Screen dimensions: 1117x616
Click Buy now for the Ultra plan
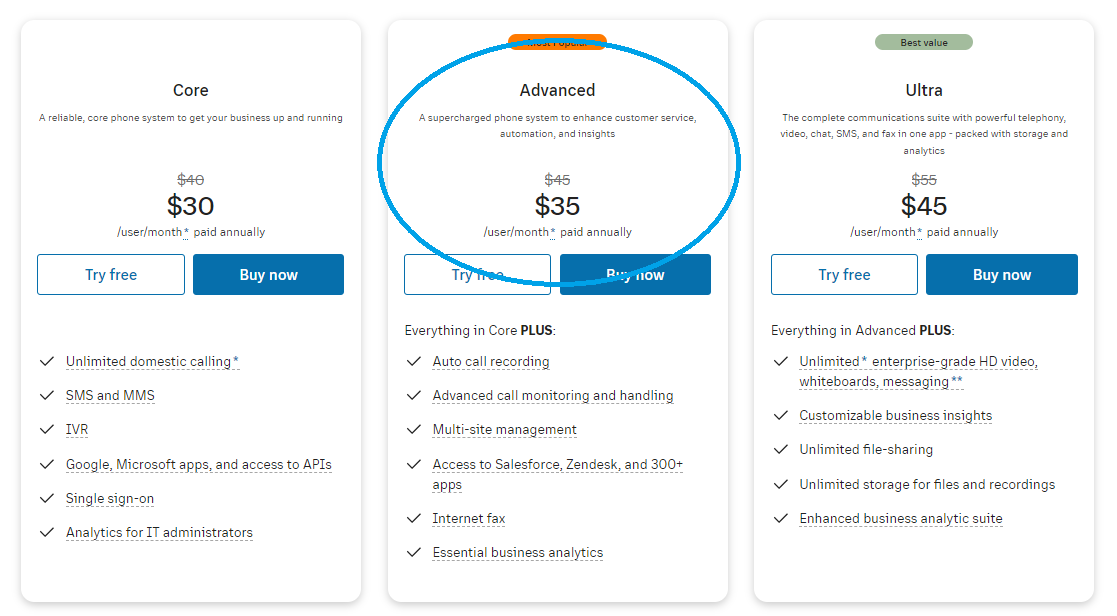point(1001,275)
